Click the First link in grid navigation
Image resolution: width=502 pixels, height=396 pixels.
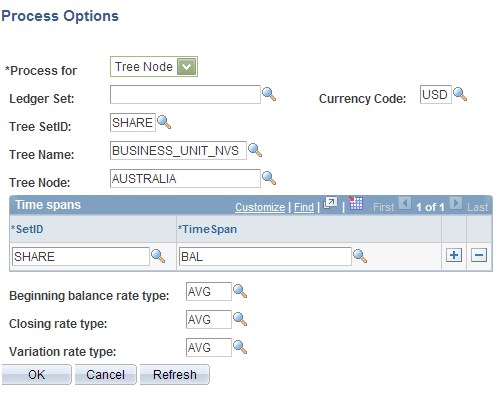click(383, 207)
